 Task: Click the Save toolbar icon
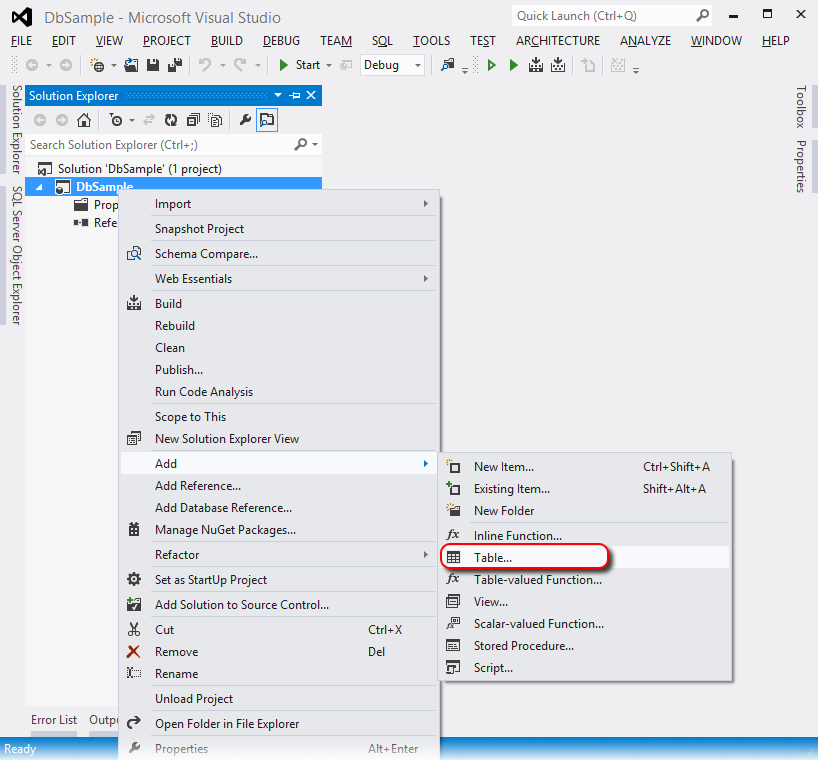(x=153, y=65)
